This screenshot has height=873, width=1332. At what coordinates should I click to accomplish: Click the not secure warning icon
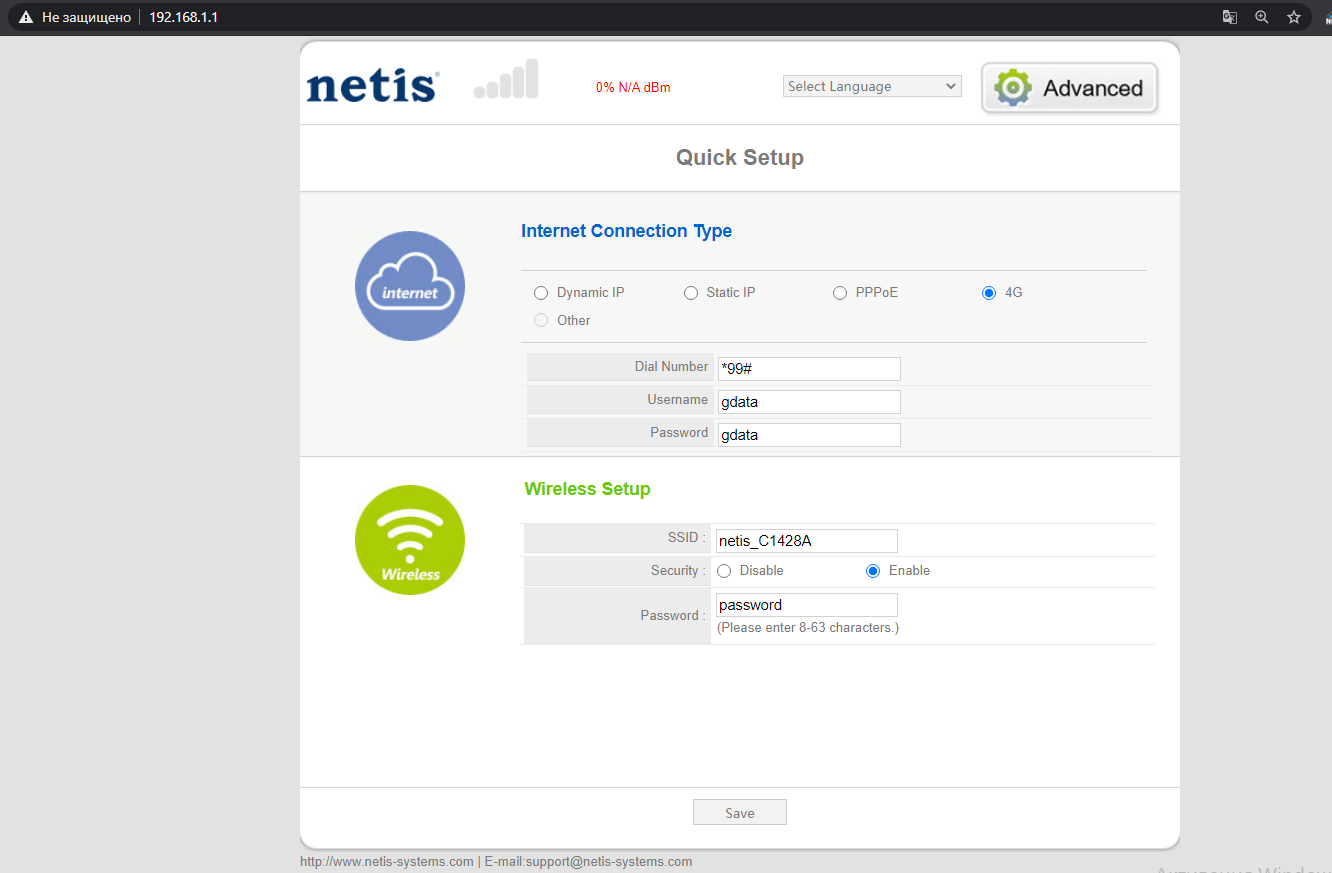click(x=26, y=17)
